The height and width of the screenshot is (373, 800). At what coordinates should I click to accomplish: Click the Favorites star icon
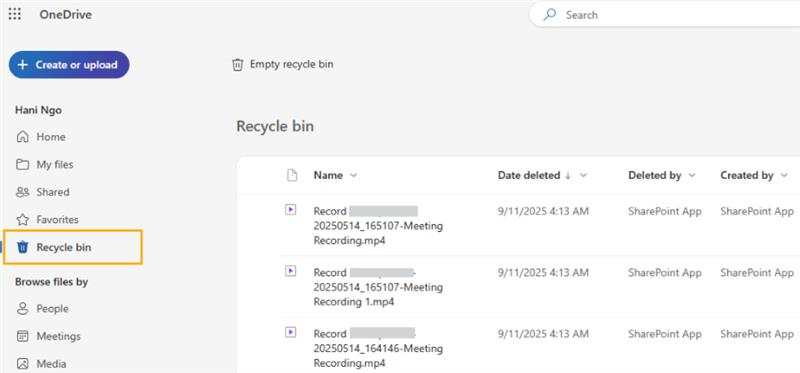[x=22, y=219]
